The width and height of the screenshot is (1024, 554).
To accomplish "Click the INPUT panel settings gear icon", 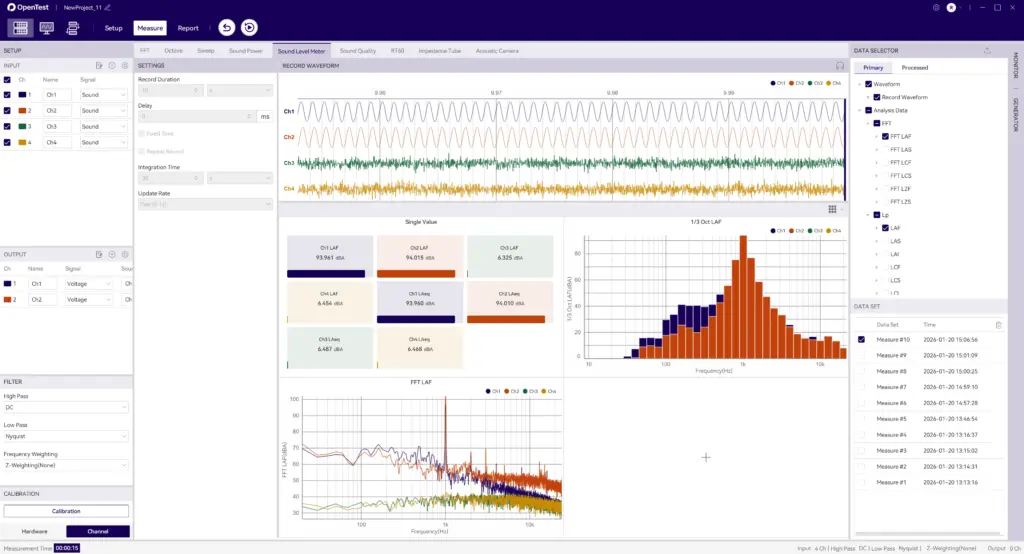I will point(125,66).
